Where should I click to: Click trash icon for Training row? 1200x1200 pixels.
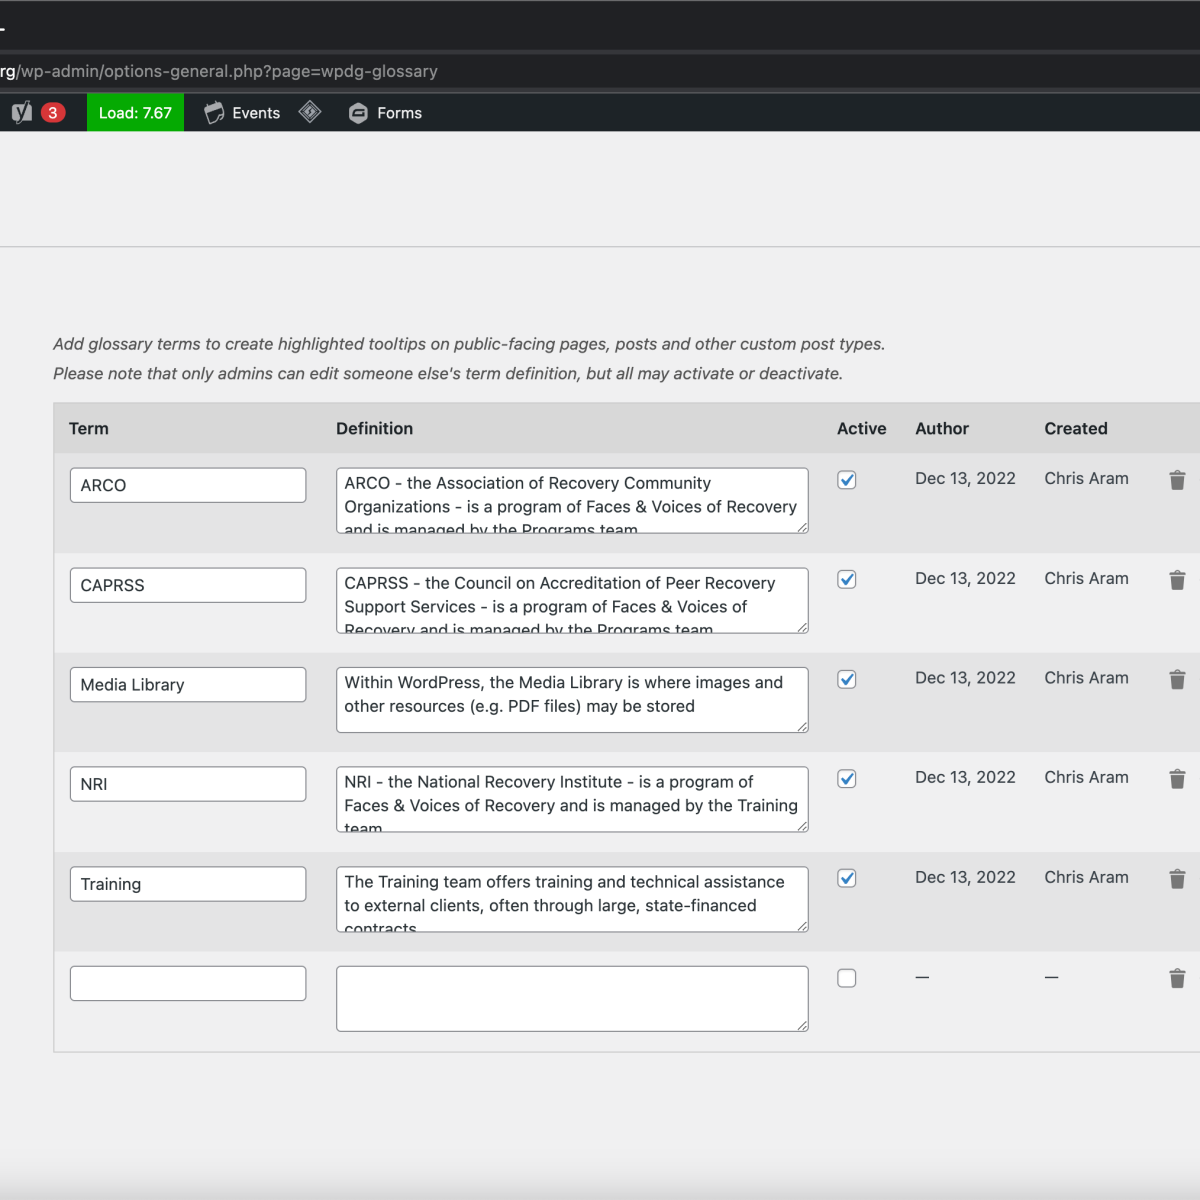(x=1177, y=879)
